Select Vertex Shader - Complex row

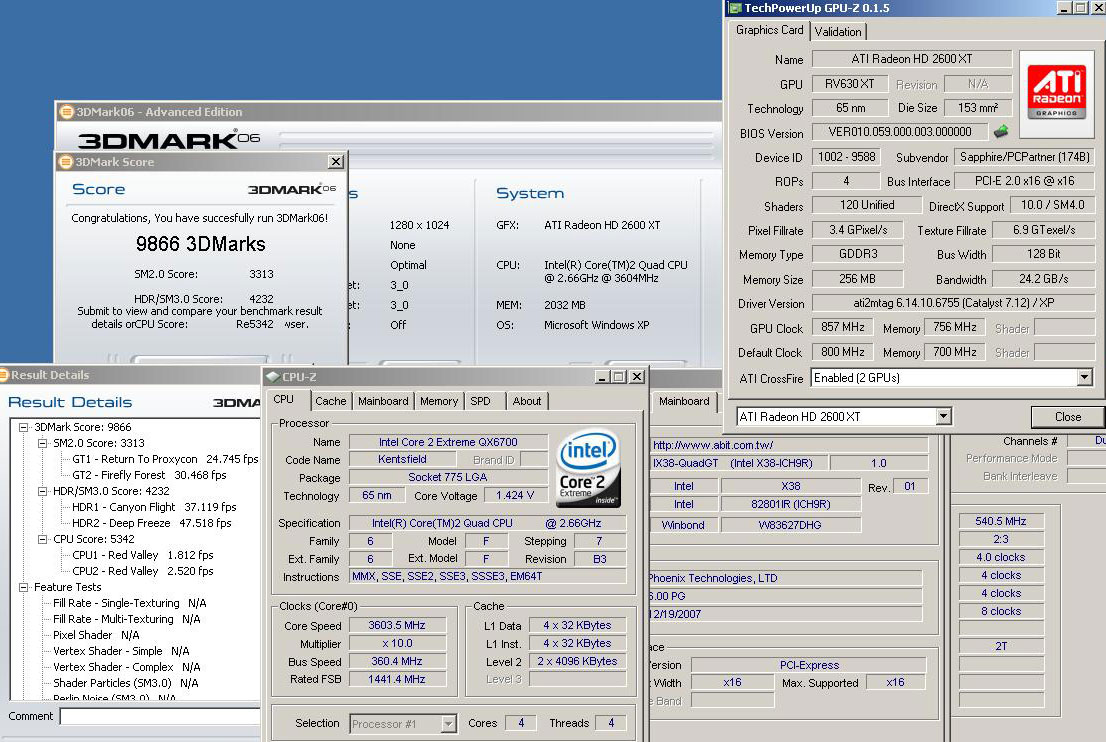pos(127,667)
